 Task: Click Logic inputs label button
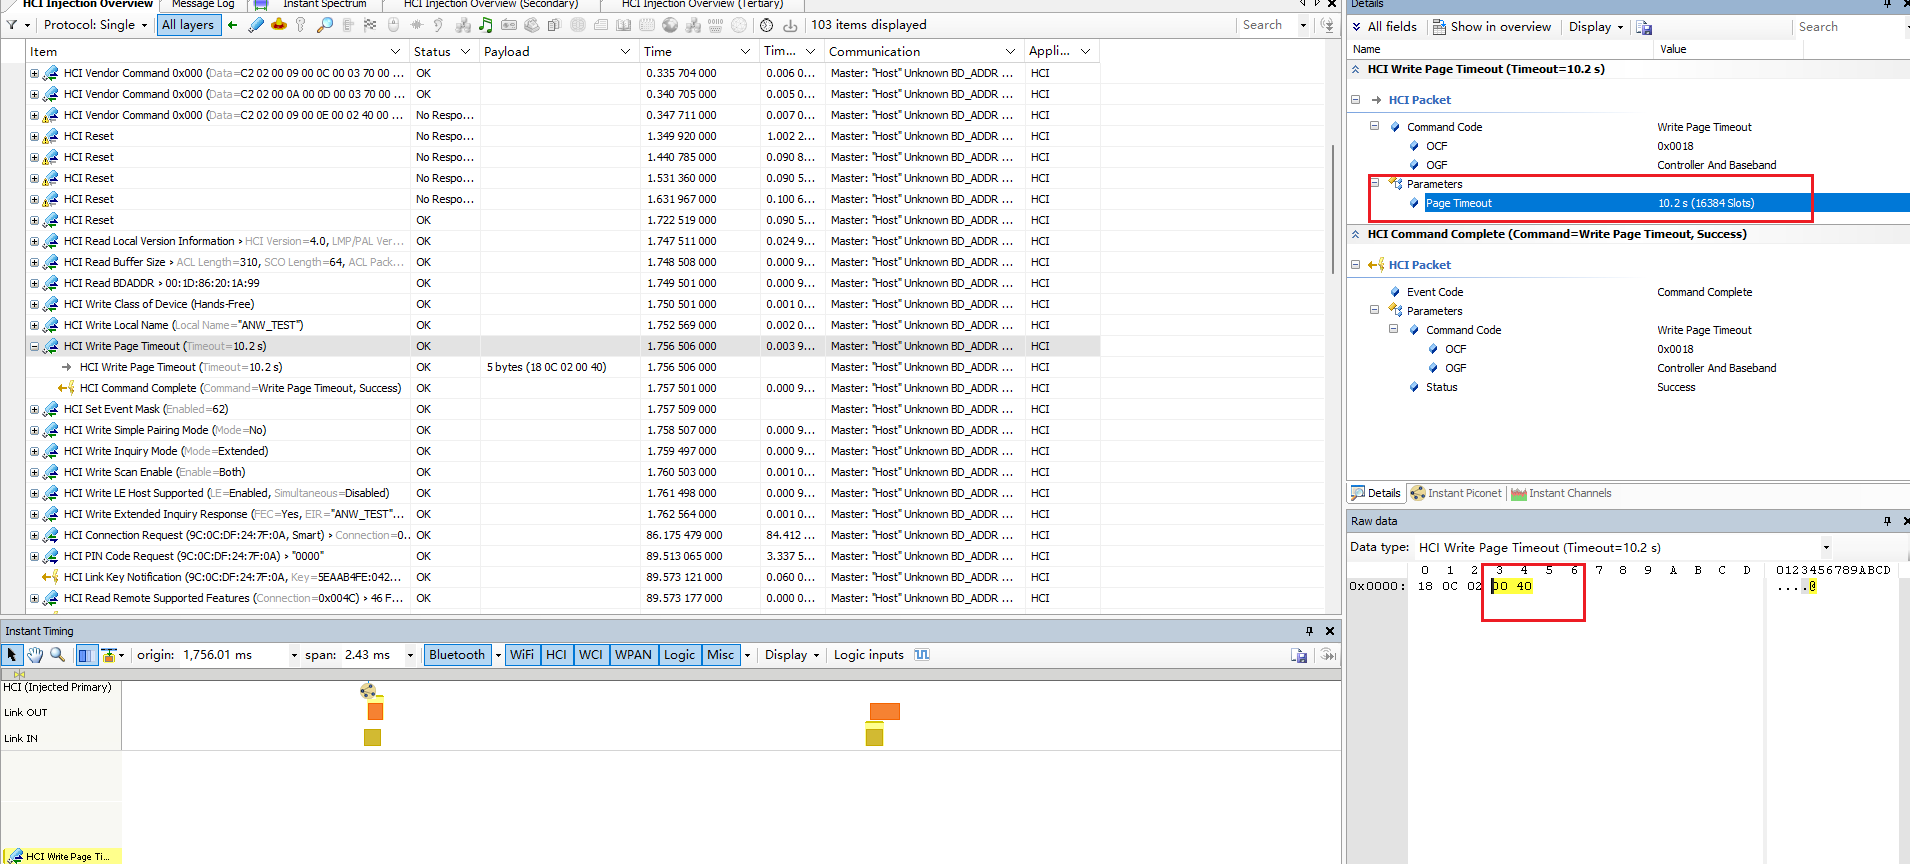[x=869, y=655]
